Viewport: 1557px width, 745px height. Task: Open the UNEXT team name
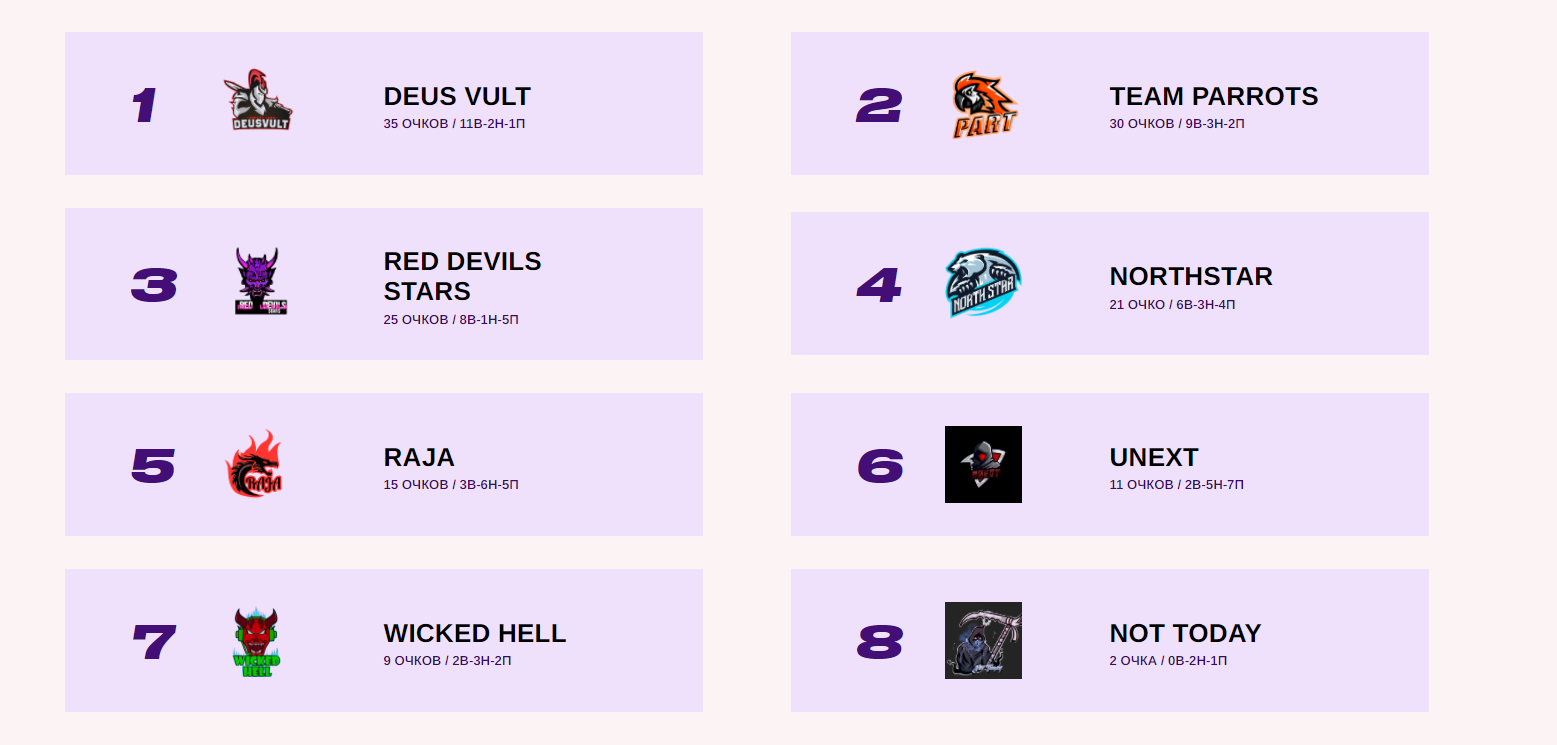(x=1153, y=457)
